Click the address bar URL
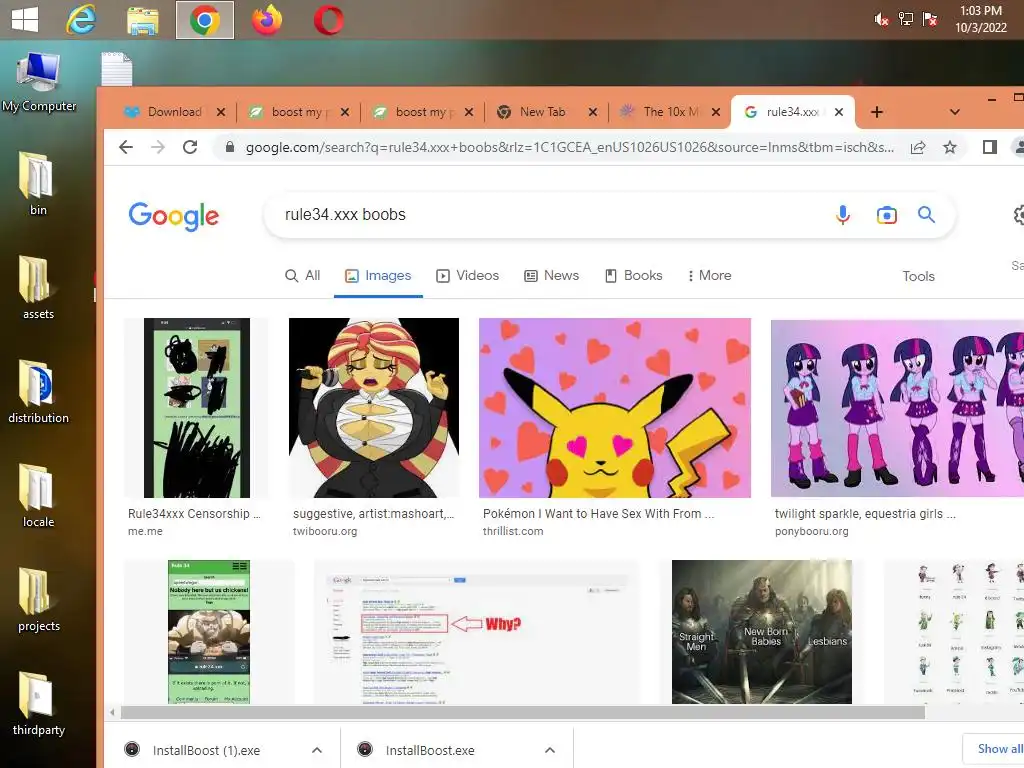The height and width of the screenshot is (768, 1024). coord(569,148)
